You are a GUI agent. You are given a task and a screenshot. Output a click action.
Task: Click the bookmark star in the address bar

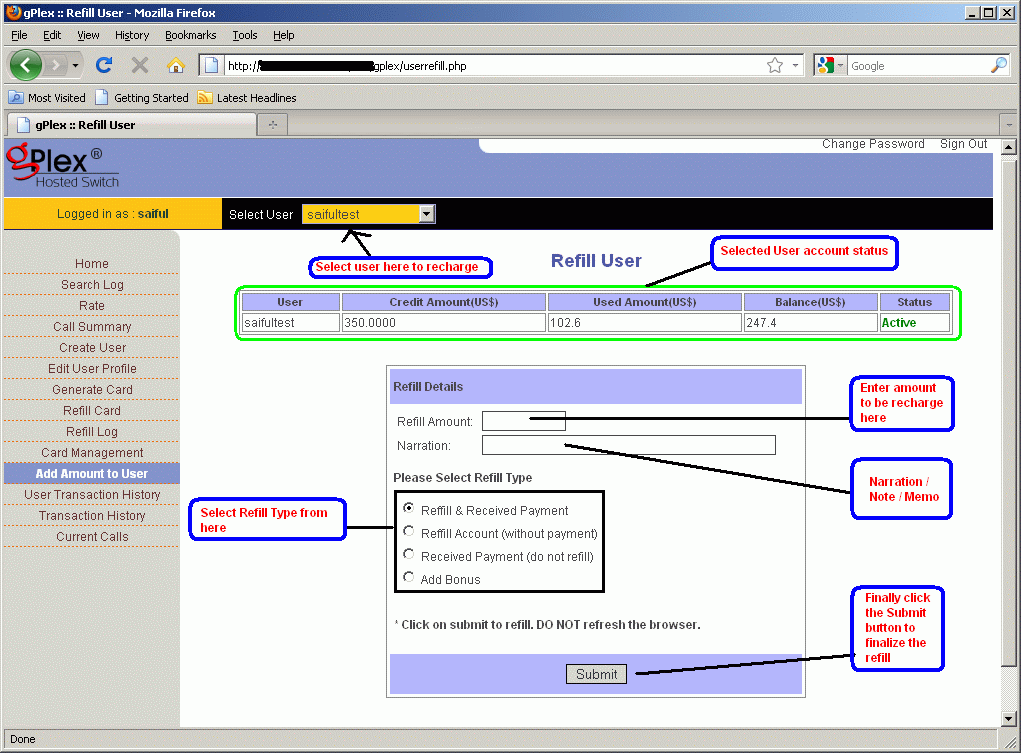point(773,65)
